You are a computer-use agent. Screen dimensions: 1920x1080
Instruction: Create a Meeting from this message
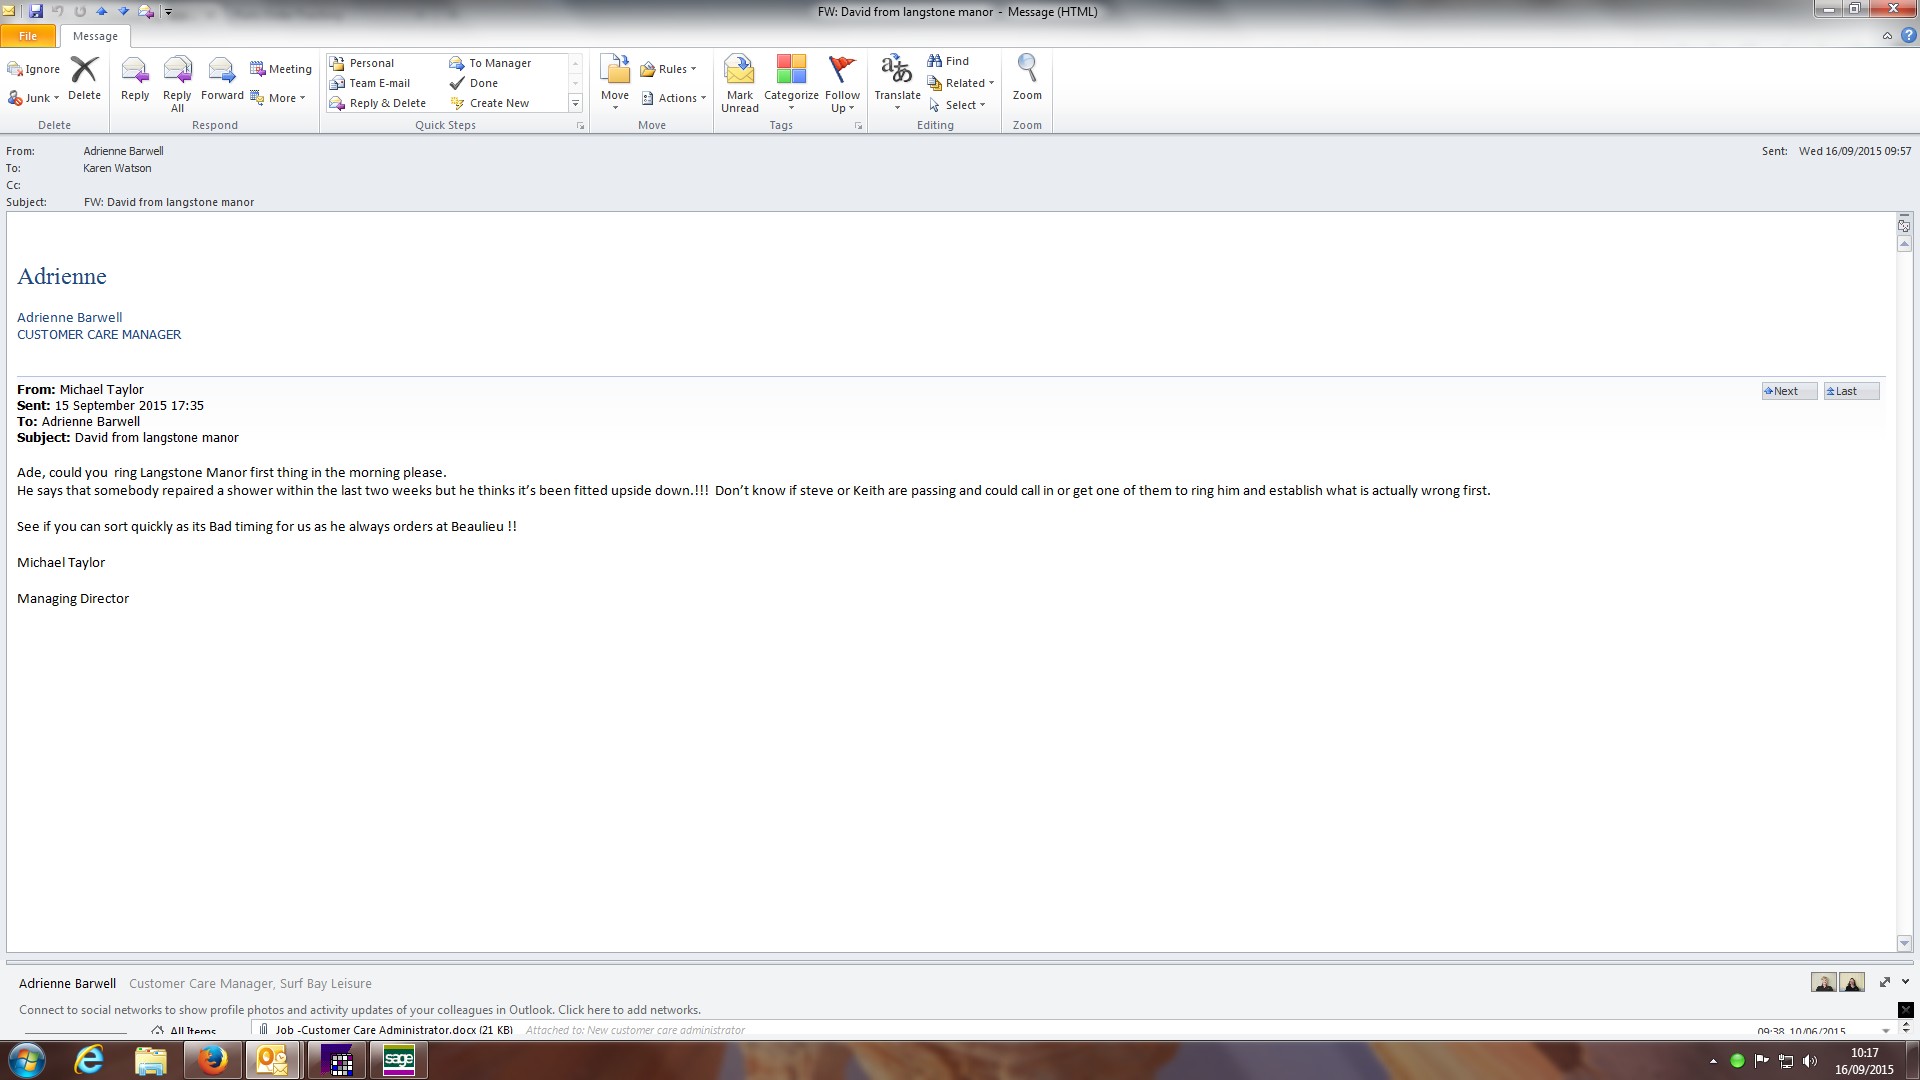click(281, 69)
